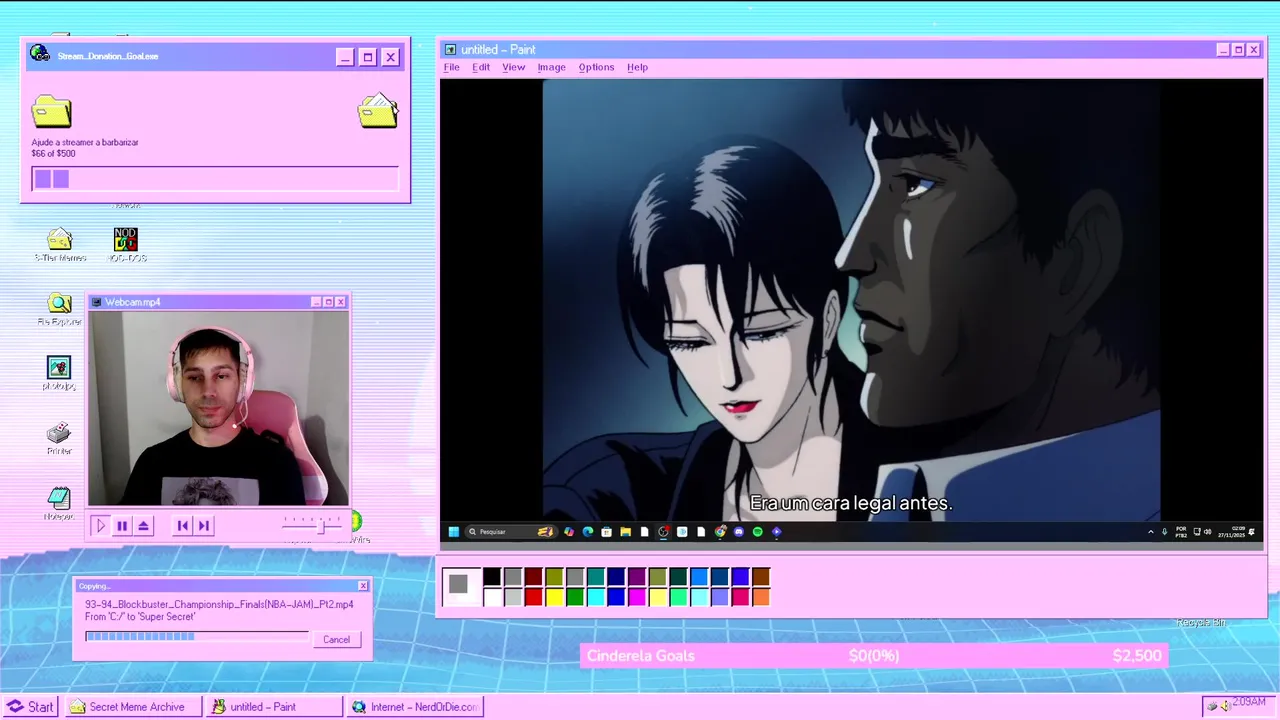
Task: Open the Copilot icon in the inner taskbar
Action: [x=569, y=532]
